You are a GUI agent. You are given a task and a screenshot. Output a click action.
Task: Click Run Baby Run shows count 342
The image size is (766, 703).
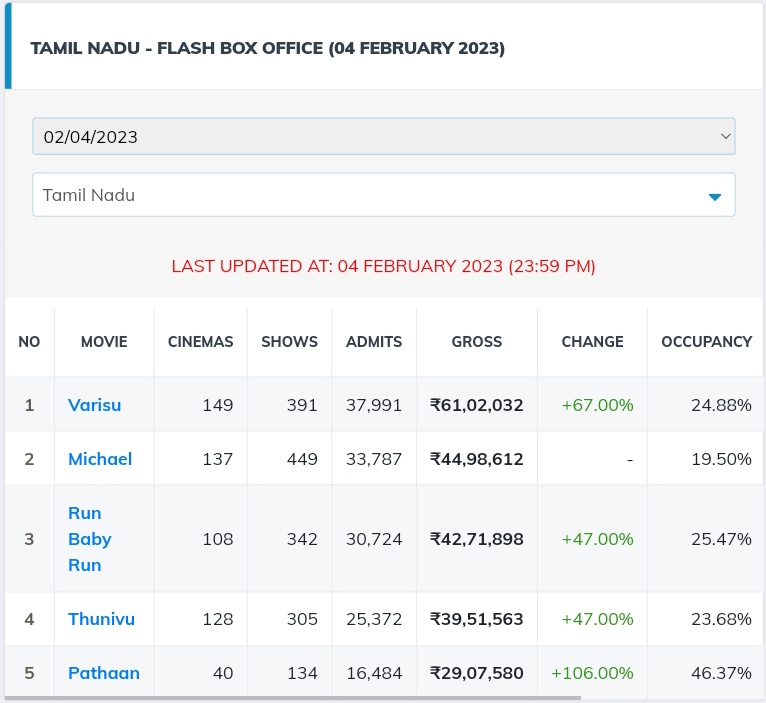[x=302, y=539]
